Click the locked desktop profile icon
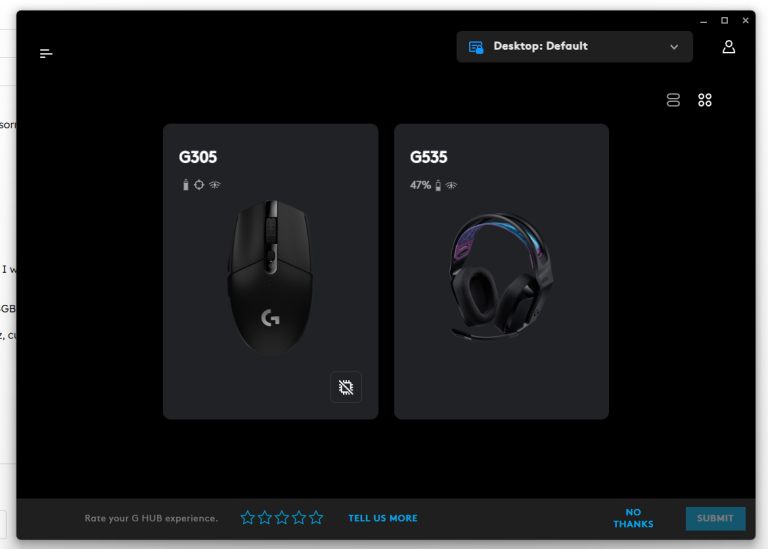Image resolution: width=768 pixels, height=549 pixels. click(x=476, y=47)
